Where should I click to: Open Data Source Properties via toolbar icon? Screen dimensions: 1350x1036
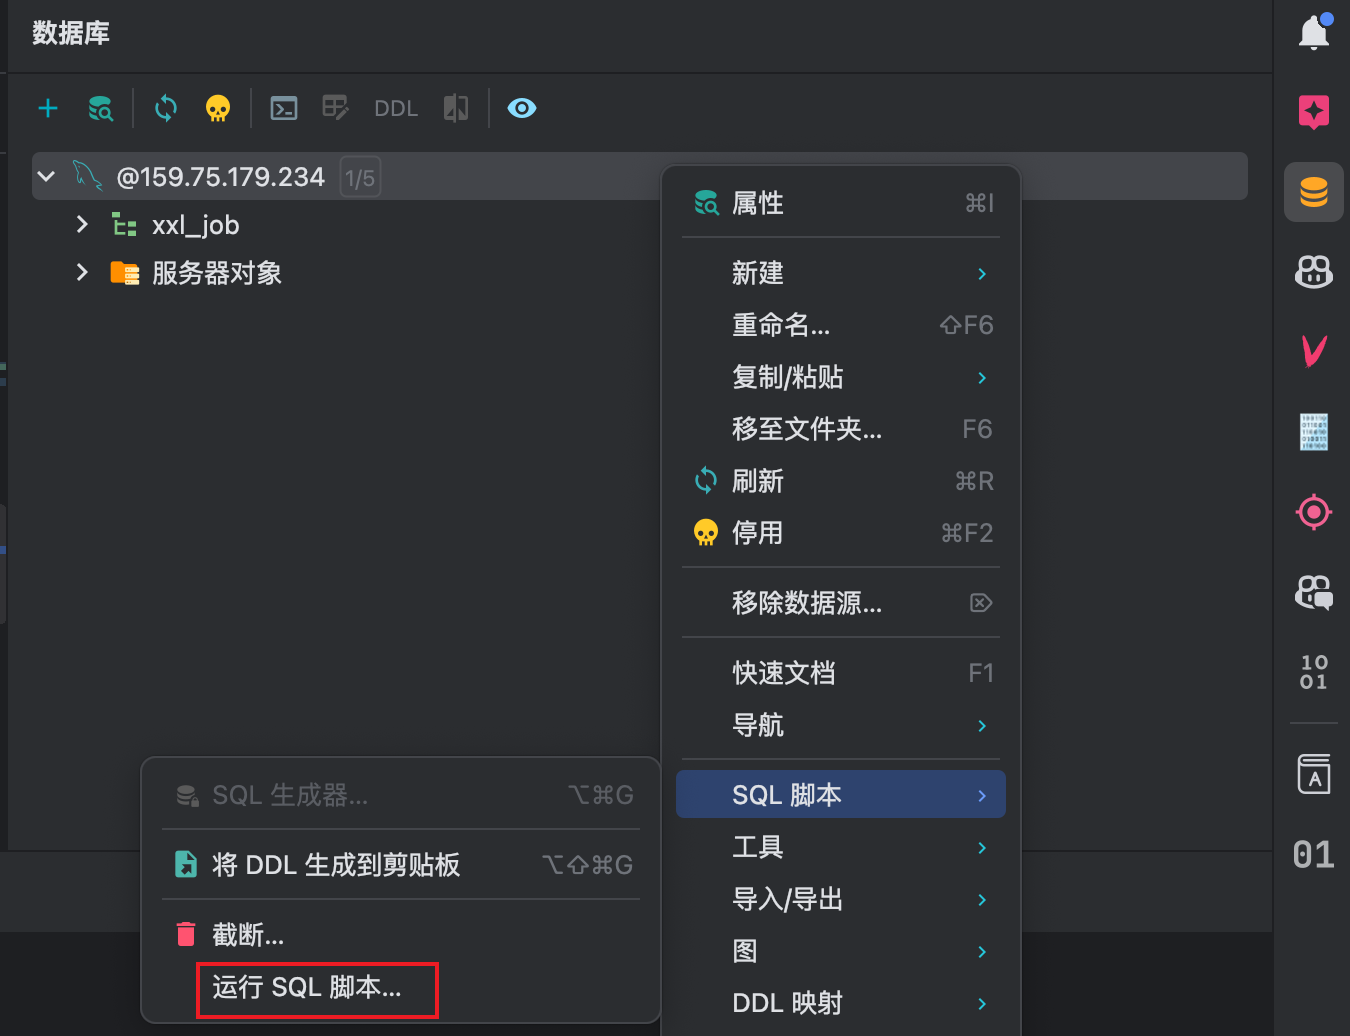[x=100, y=107]
